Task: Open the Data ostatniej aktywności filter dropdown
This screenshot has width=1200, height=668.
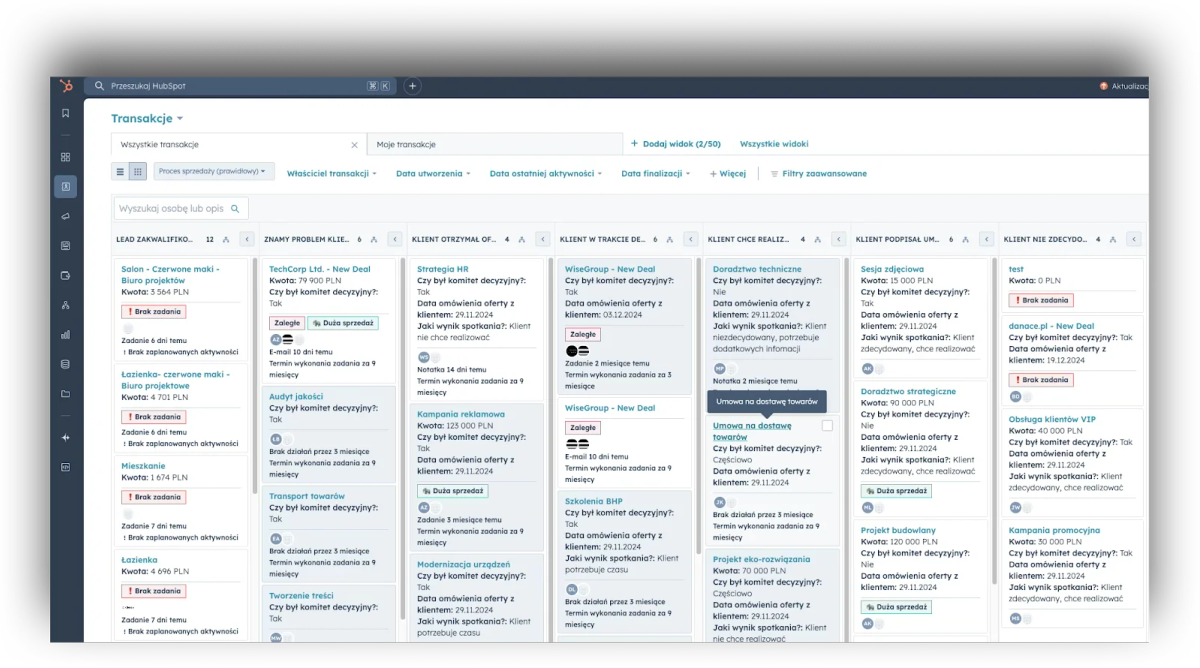Action: point(546,174)
